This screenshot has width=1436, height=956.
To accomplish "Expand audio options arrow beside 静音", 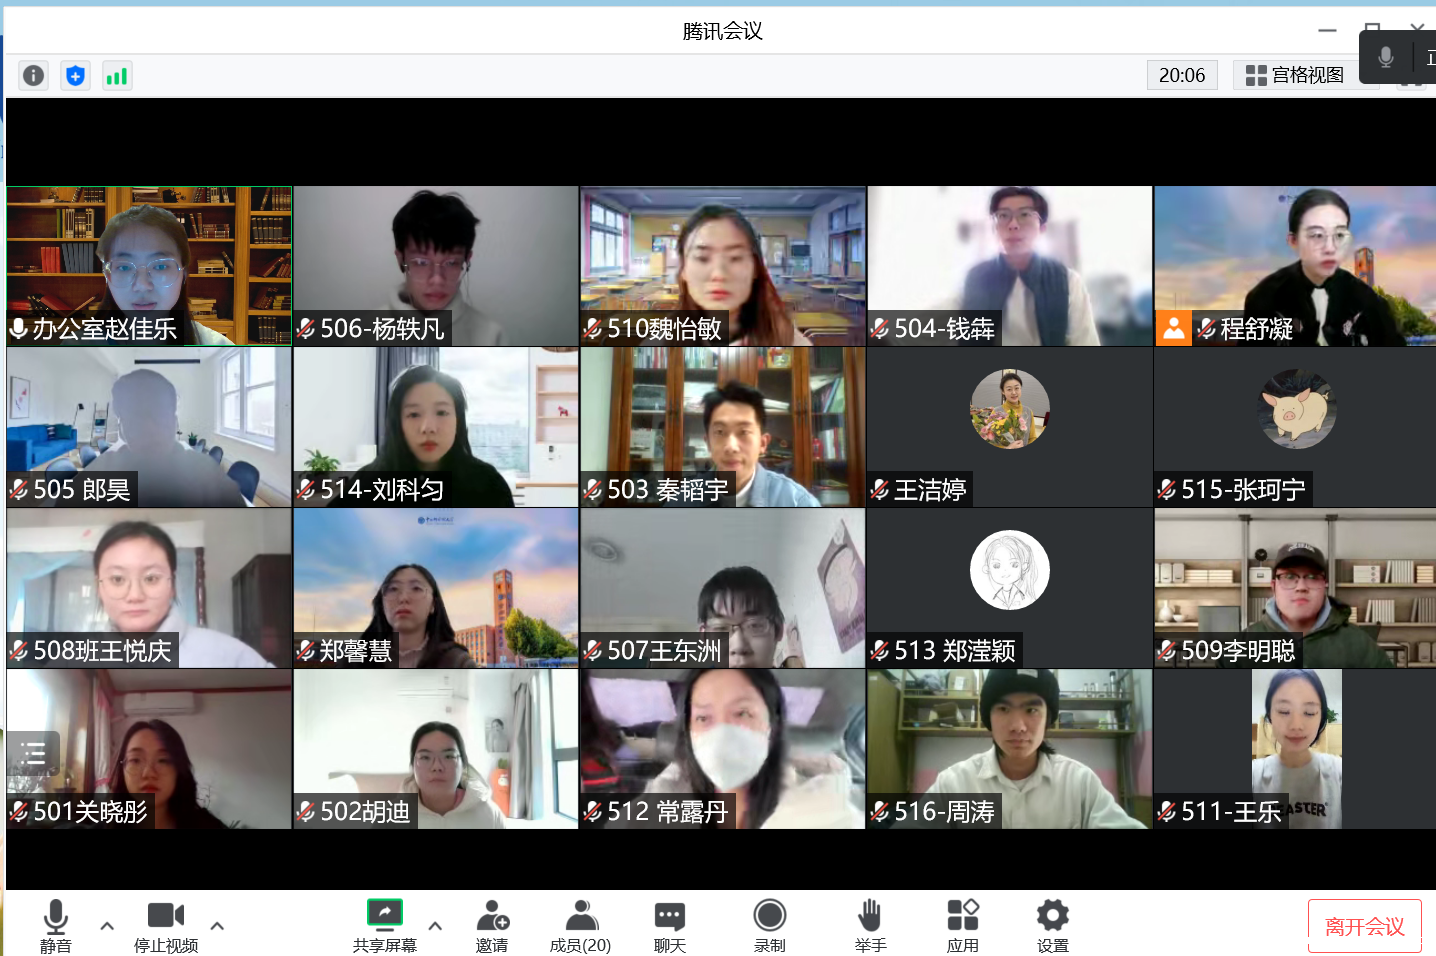I will pyautogui.click(x=107, y=926).
